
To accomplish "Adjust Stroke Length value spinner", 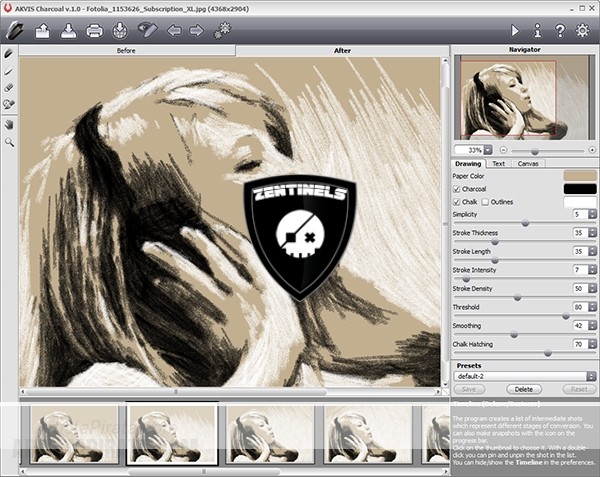I will [592, 251].
